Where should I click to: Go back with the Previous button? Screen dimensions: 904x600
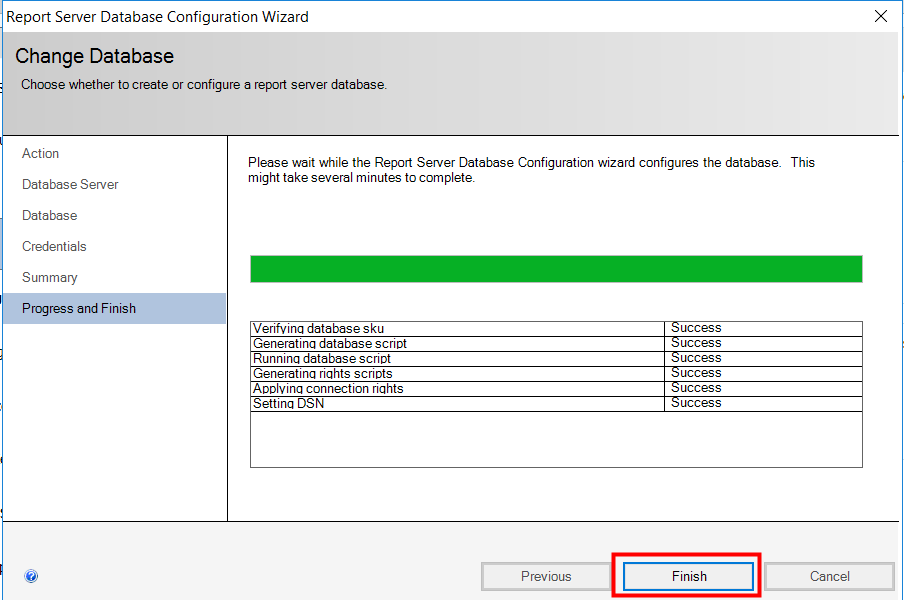click(545, 576)
